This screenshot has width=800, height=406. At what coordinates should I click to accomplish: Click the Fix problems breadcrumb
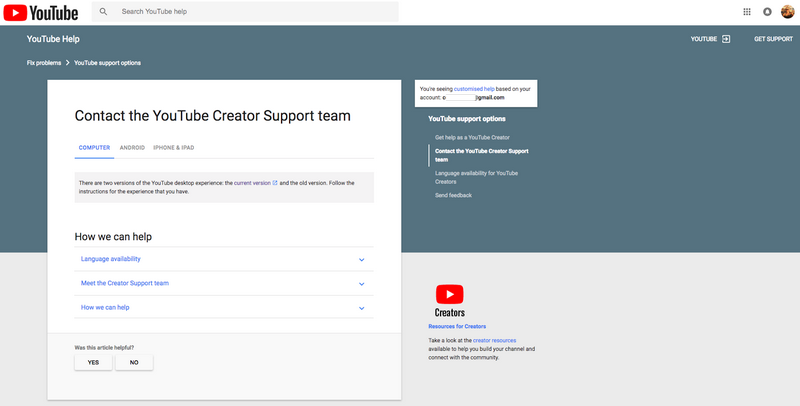pyautogui.click(x=44, y=63)
